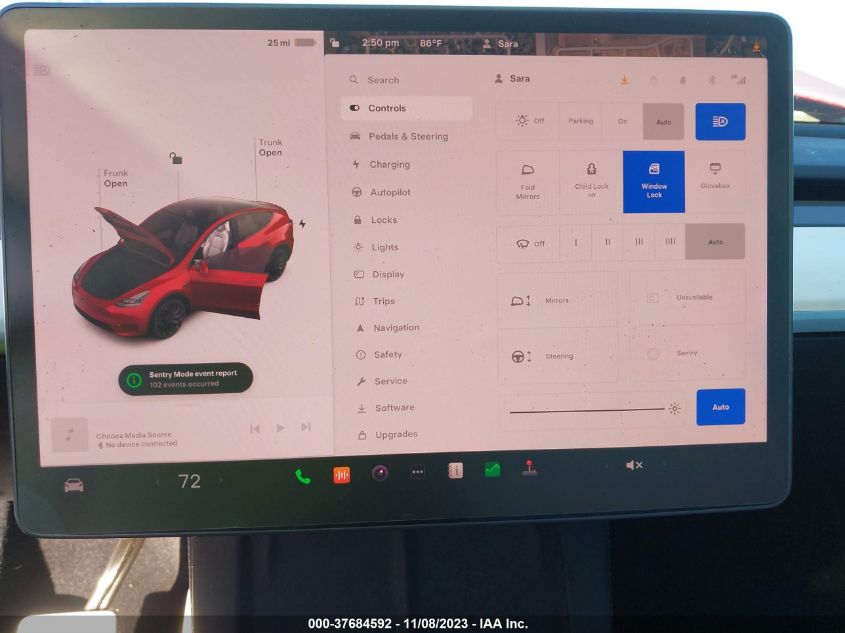The height and width of the screenshot is (633, 845).
Task: Tap the phone icon in bottom bar
Action: (x=302, y=476)
